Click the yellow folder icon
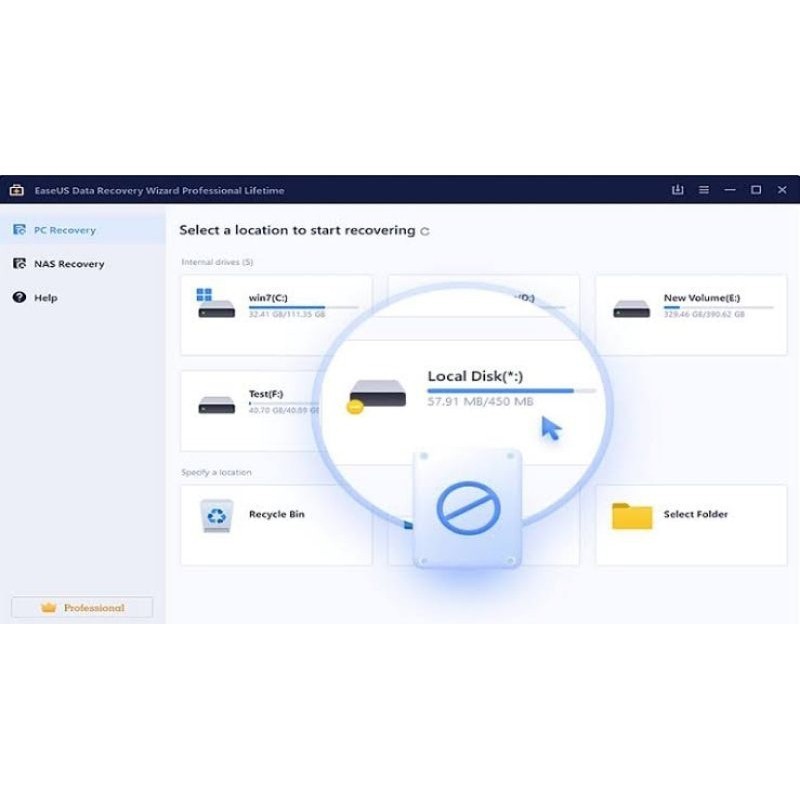Screen dimensions: 800x800 (x=632, y=516)
